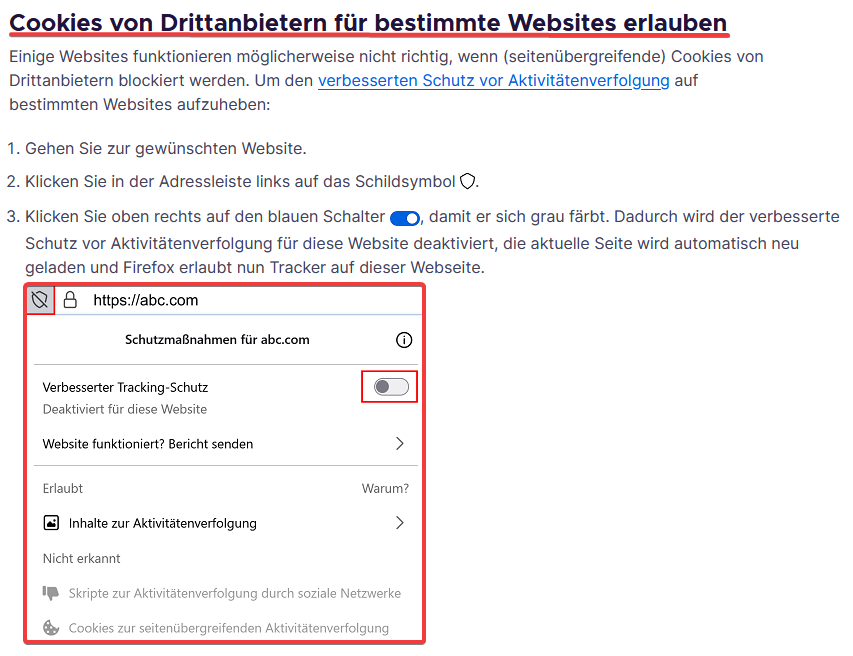Open the info icon in protections panel header
Image resolution: width=853 pixels, height=656 pixels.
(404, 340)
